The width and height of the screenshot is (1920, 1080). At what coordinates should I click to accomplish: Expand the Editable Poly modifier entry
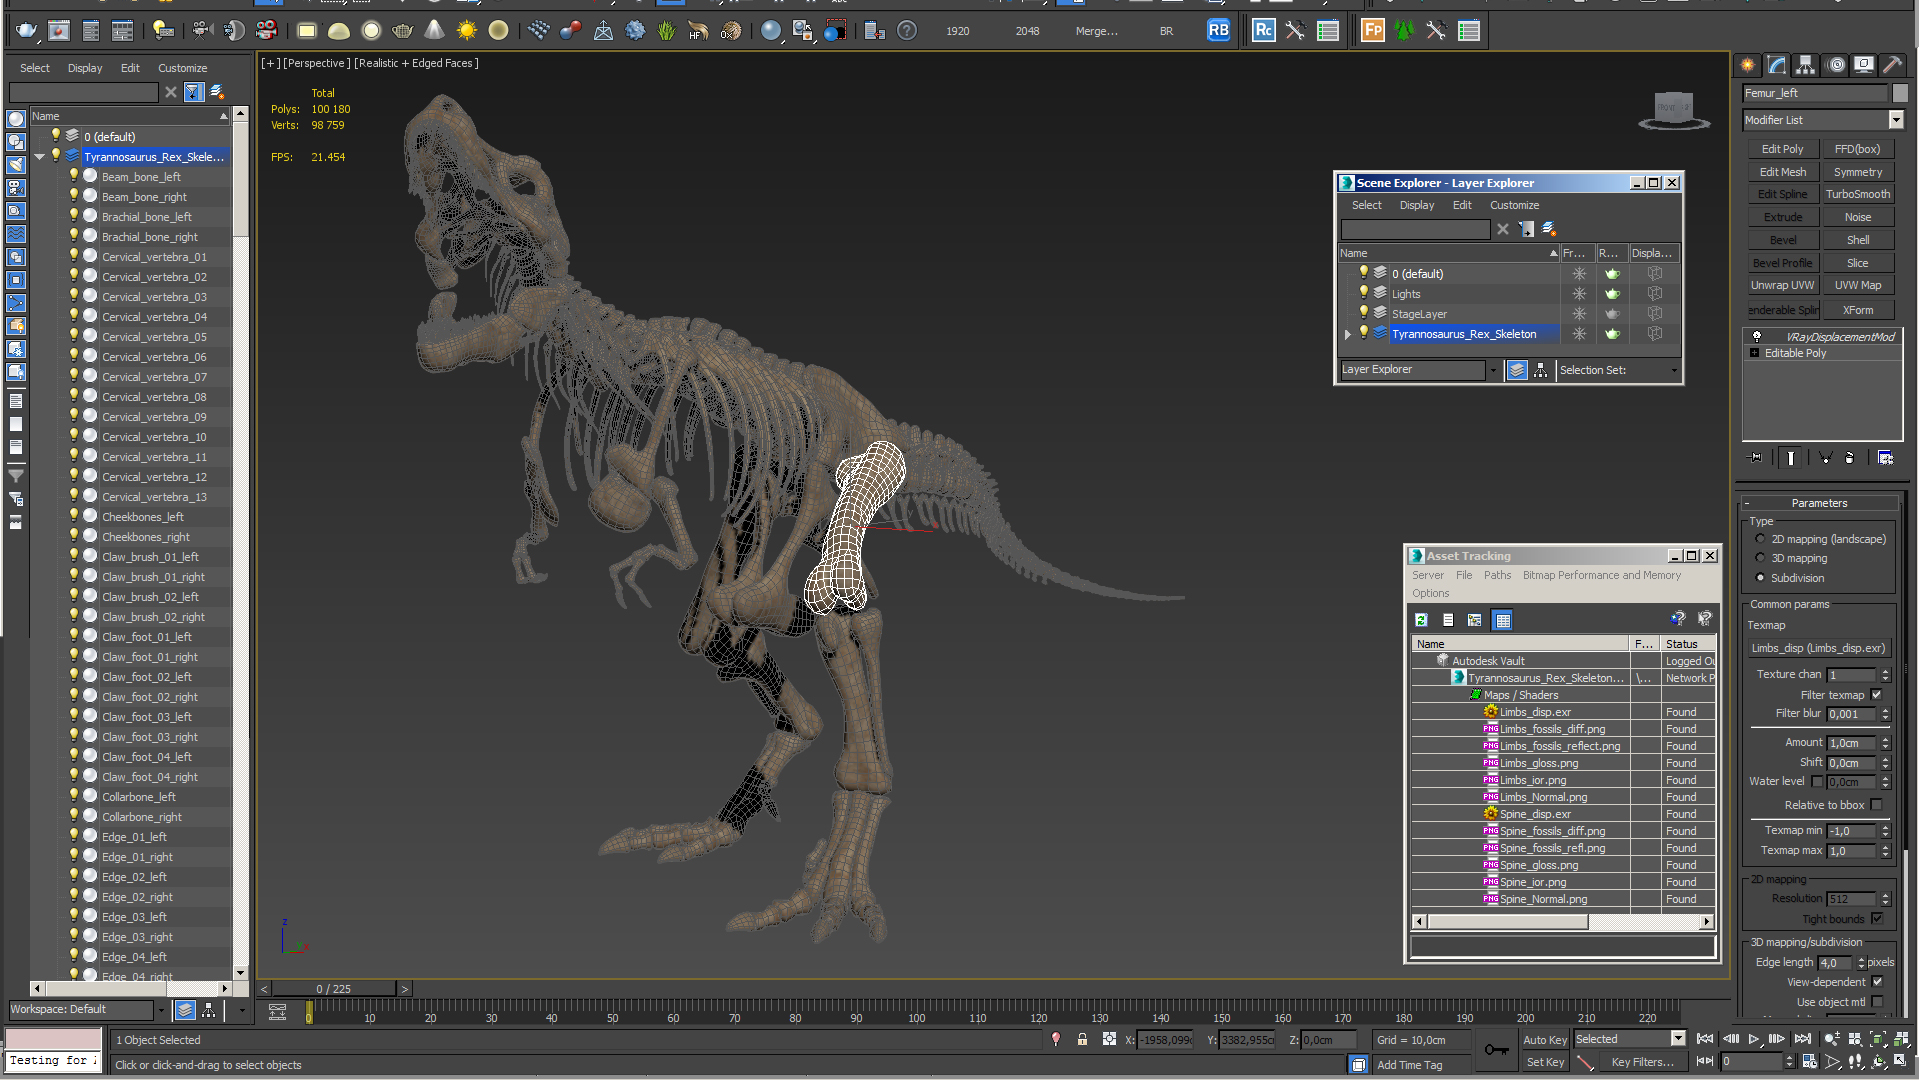(x=1755, y=353)
